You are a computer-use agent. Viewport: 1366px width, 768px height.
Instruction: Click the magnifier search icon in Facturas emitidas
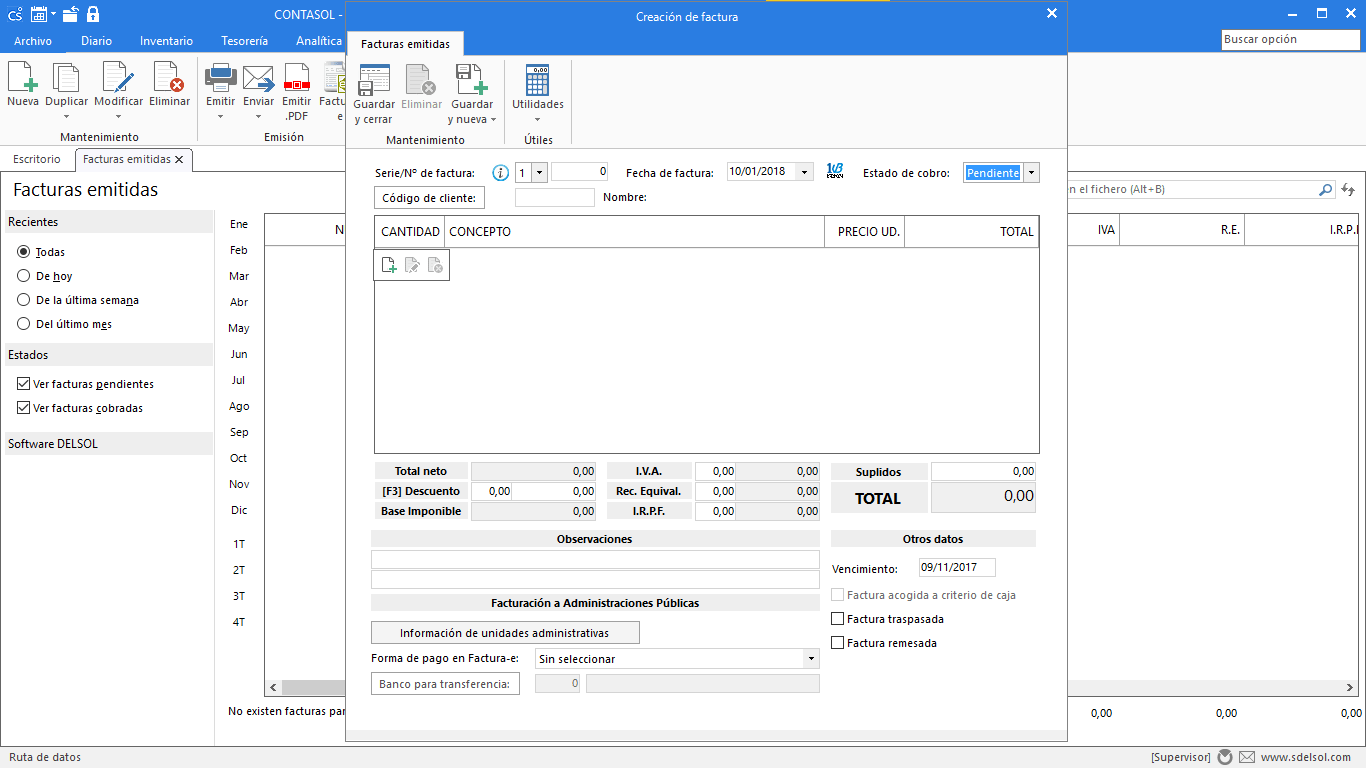tap(1326, 189)
